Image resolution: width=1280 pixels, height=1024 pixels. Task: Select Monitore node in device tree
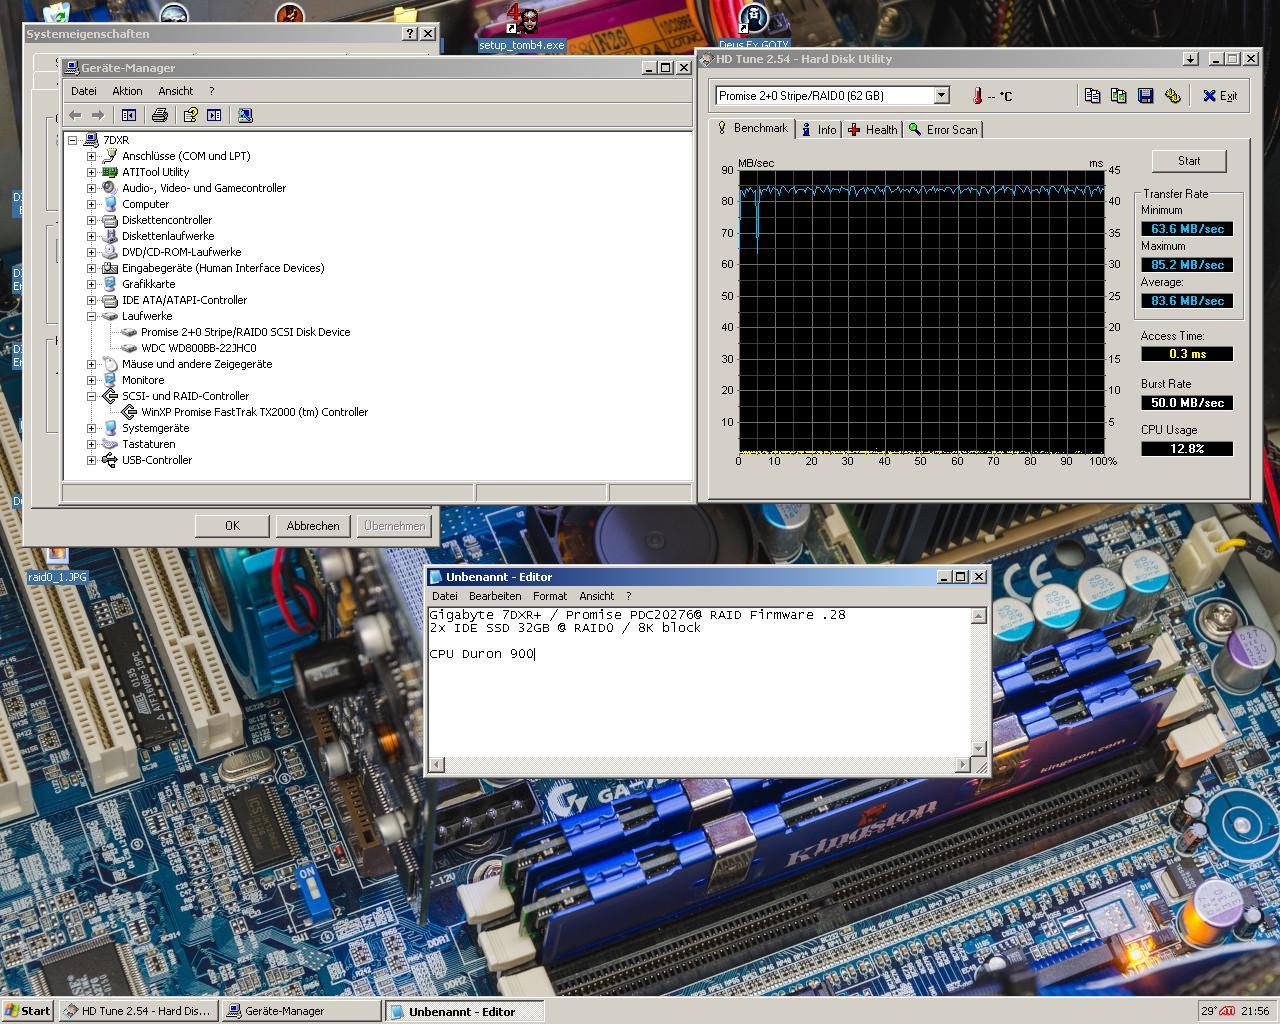(x=143, y=380)
